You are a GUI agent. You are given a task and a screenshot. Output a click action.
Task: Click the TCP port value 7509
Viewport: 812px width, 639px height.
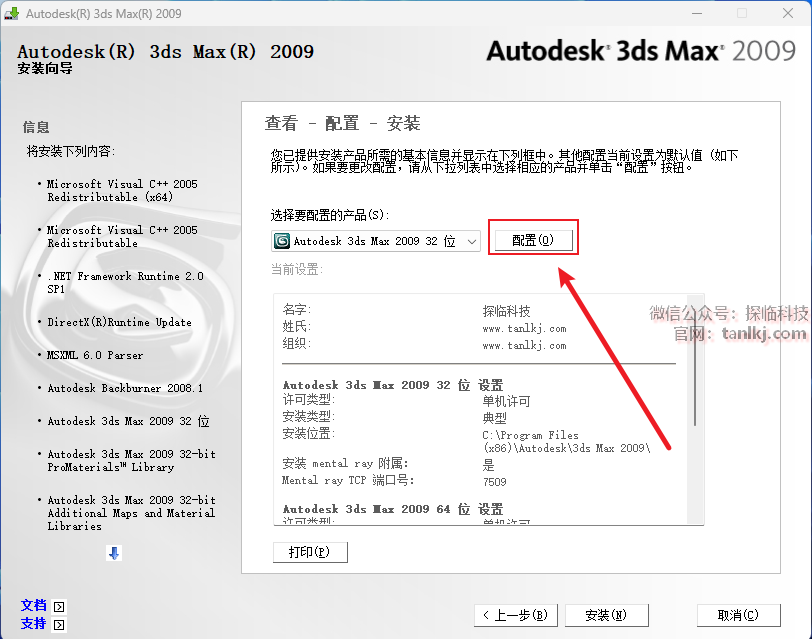coord(495,482)
